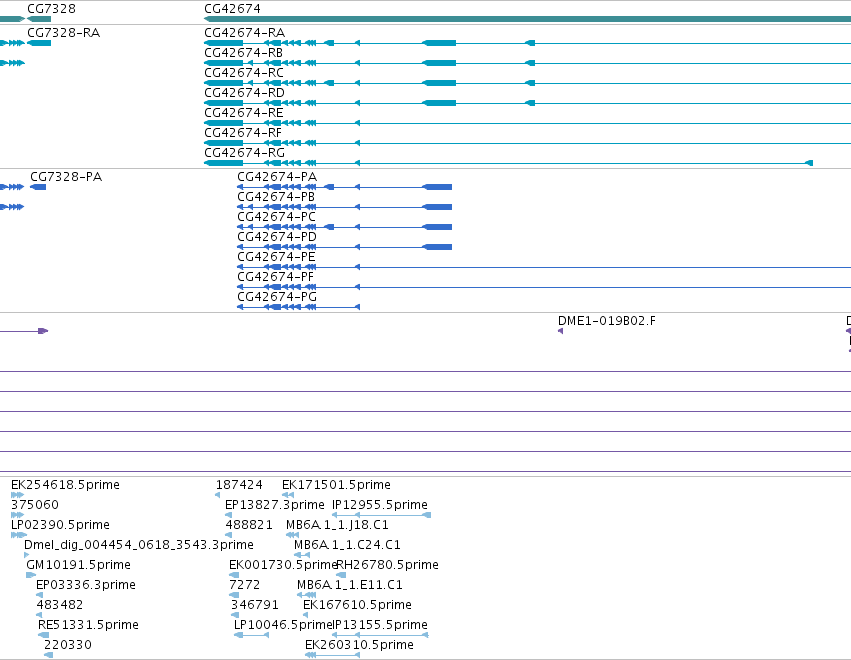Viewport: 851px width, 660px height.
Task: Click the EK001730.5prime EST label
Action: (x=283, y=565)
